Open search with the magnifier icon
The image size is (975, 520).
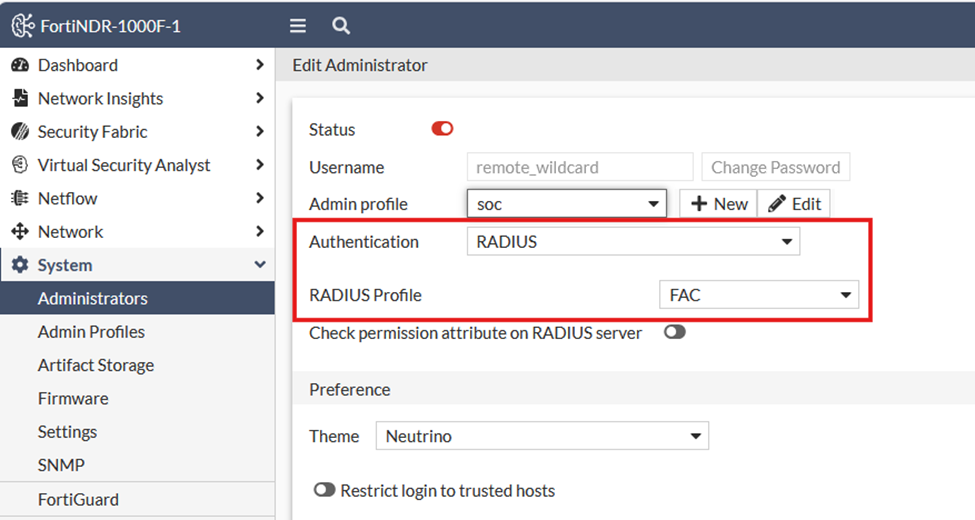pos(341,26)
